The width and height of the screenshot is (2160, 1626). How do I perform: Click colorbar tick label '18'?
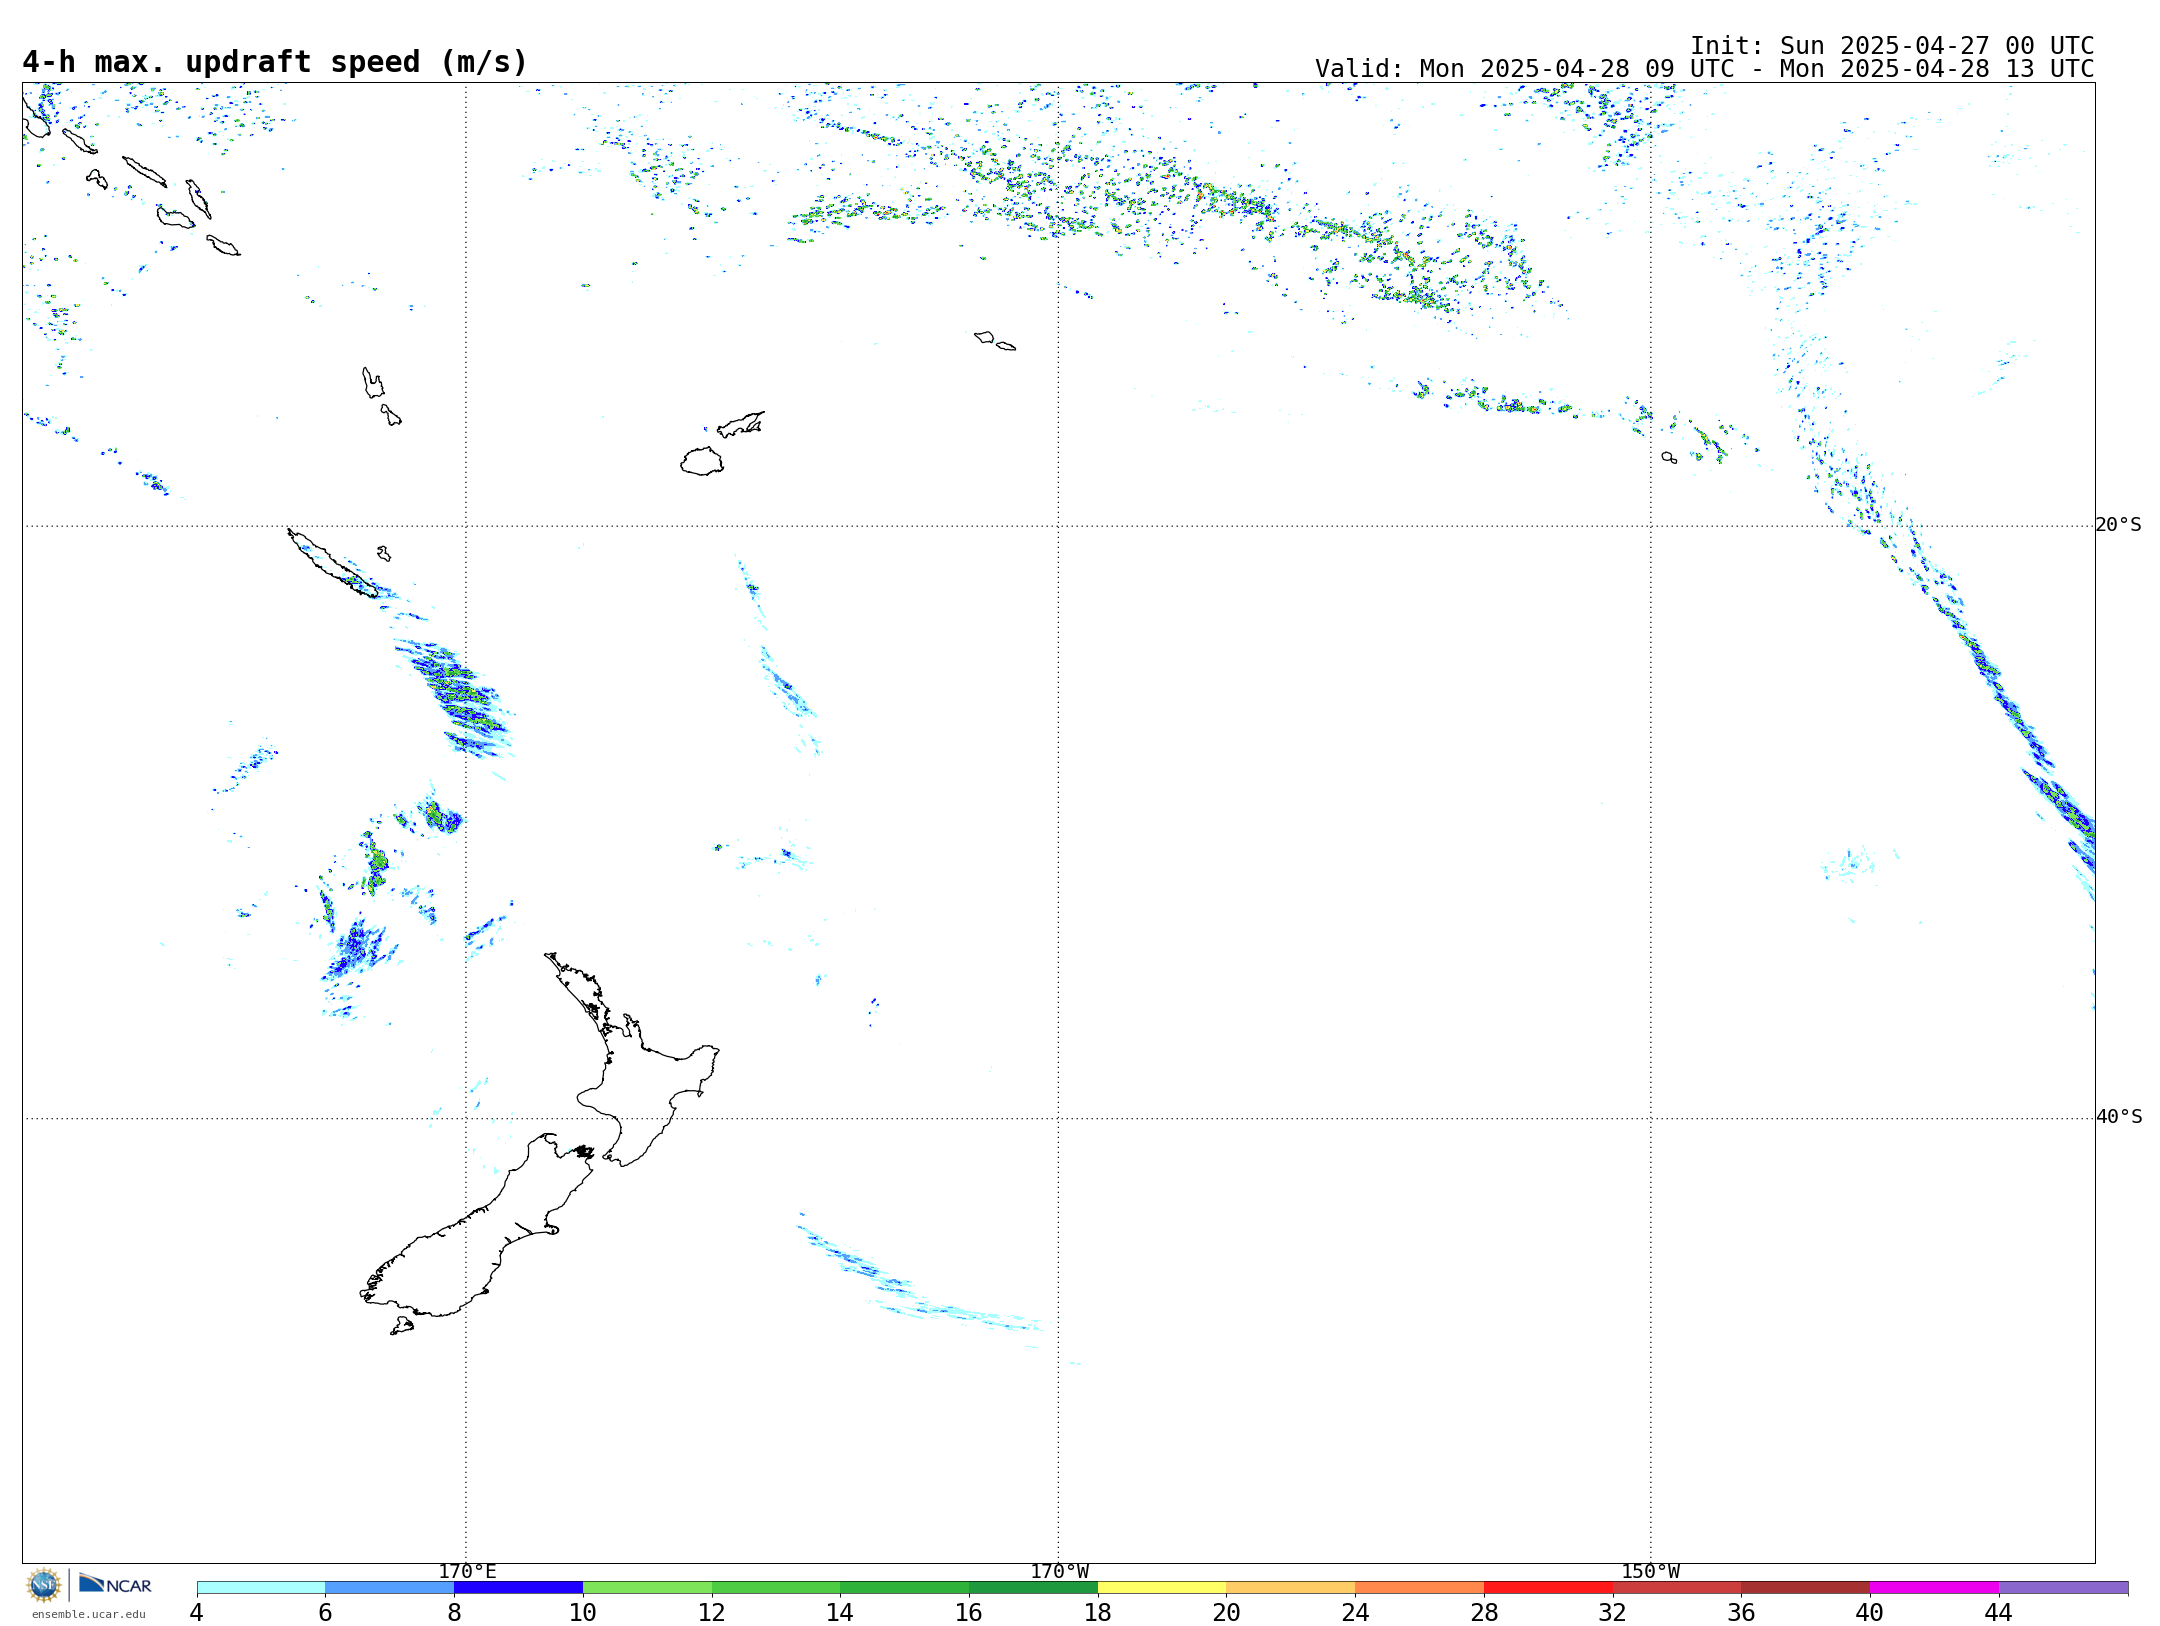(x=1098, y=1612)
